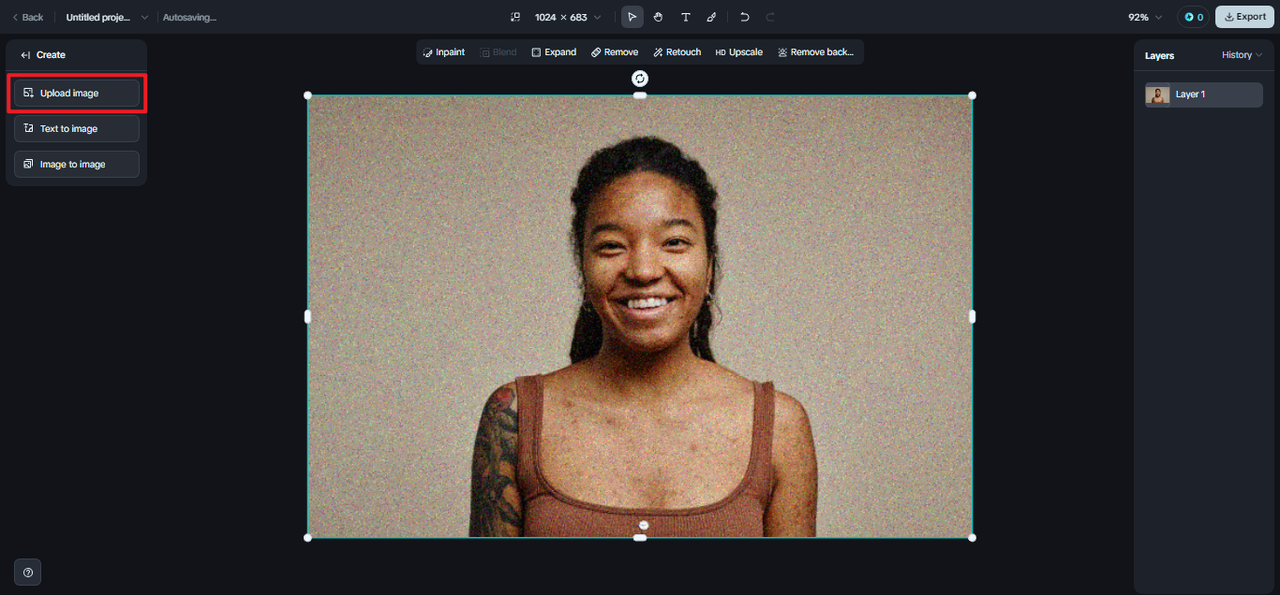
Task: Select the arrow pointer tool
Action: pyautogui.click(x=632, y=17)
